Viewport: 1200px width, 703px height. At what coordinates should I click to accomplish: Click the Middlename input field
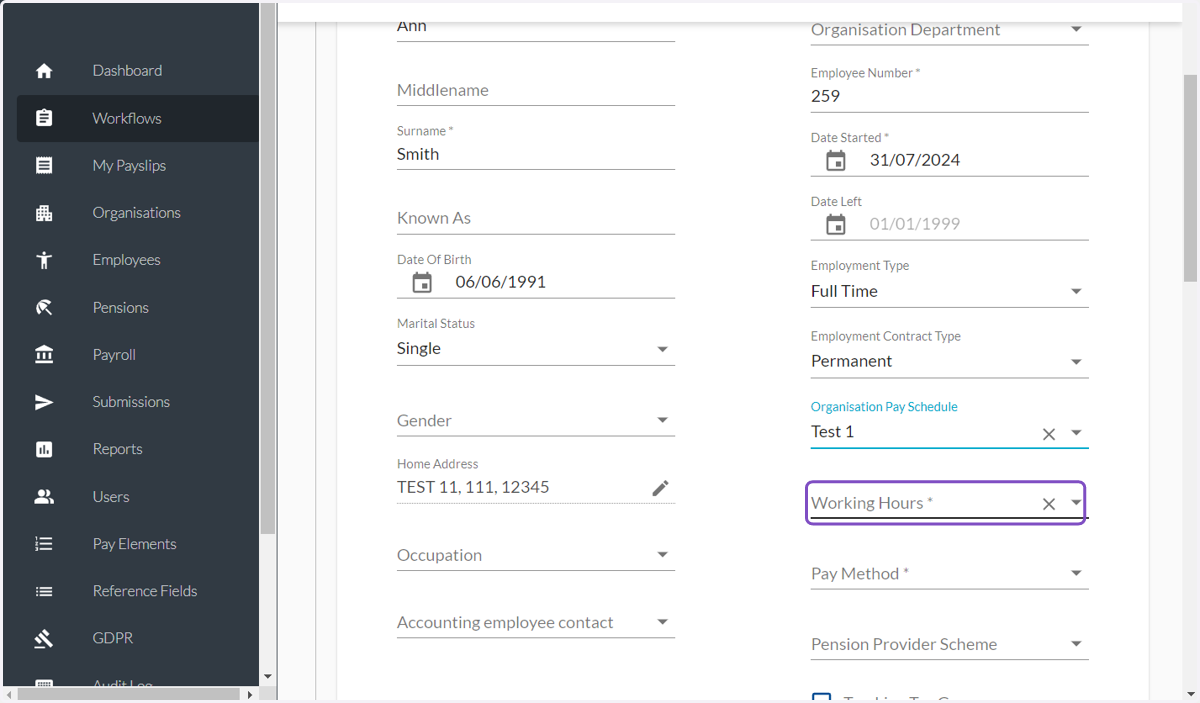pyautogui.click(x=536, y=90)
